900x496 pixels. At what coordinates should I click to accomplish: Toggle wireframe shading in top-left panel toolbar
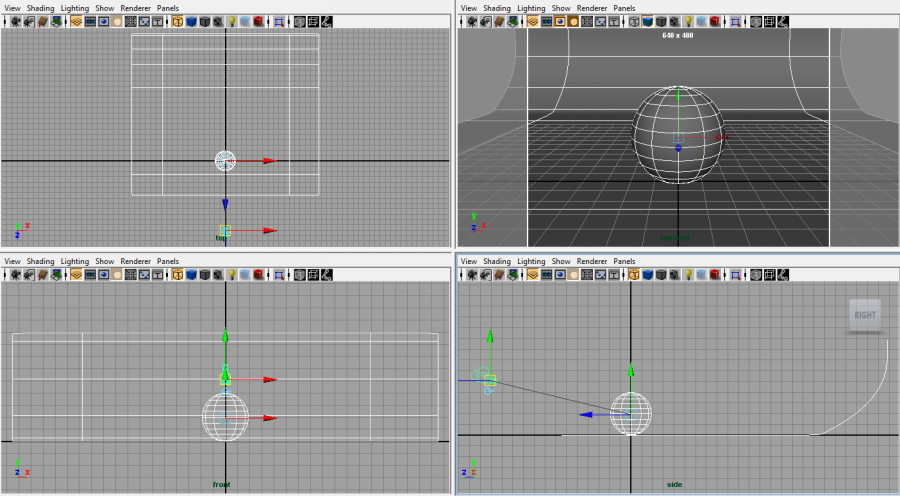[177, 21]
